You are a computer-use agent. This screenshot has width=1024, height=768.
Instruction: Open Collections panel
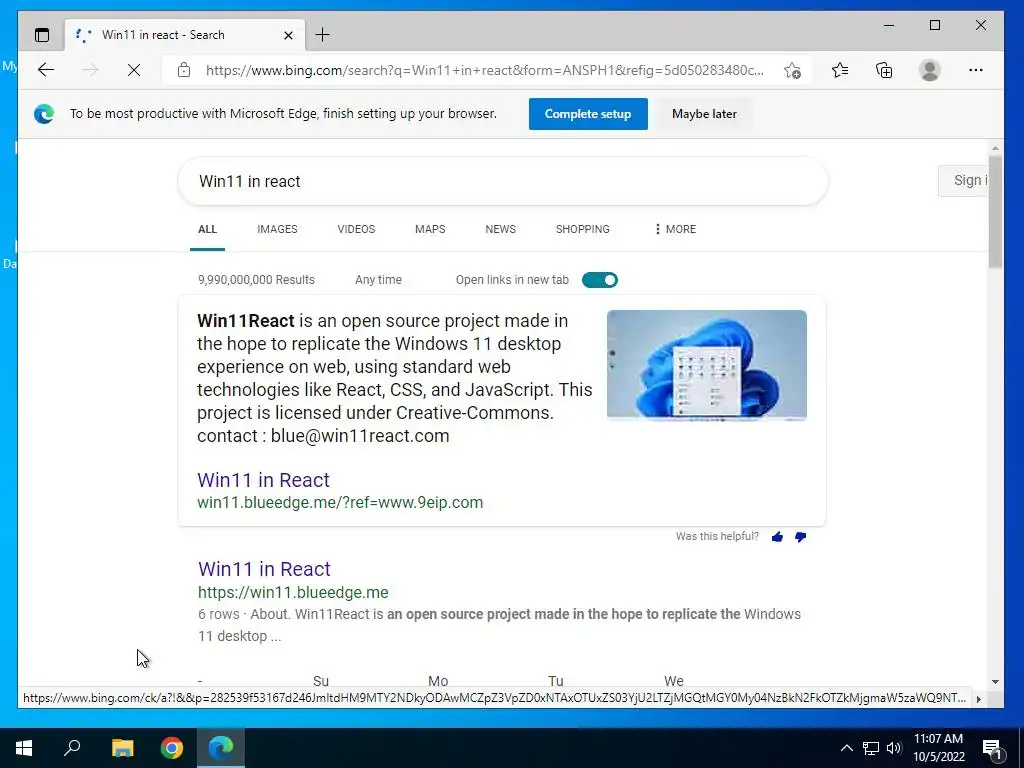[884, 70]
